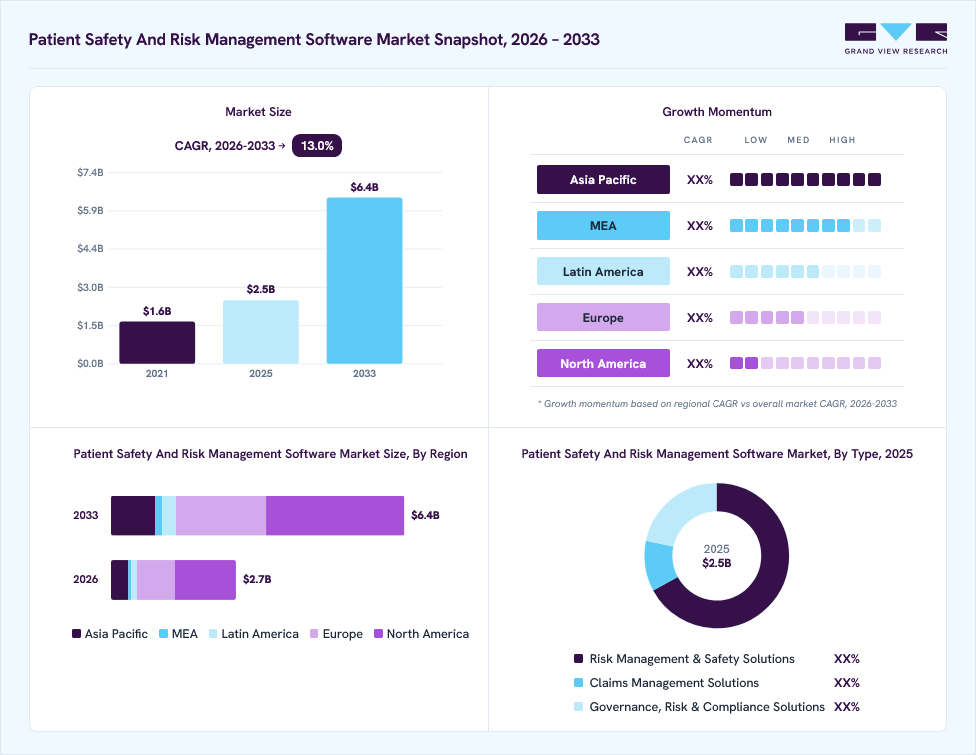
Task: Select the 2025 market size bar
Action: (261, 332)
